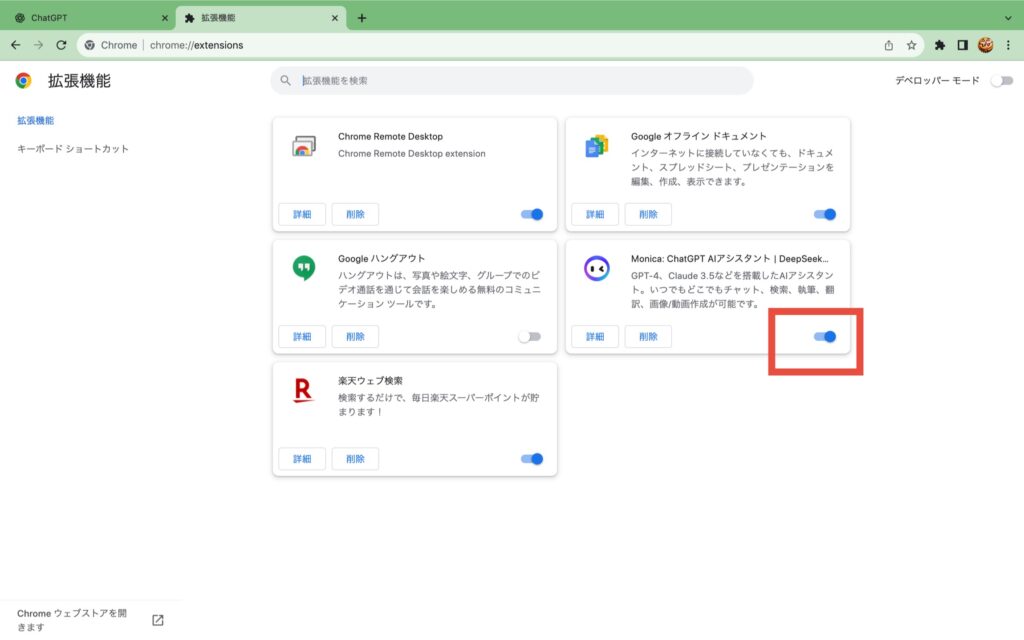Close the 拡張機能 tab
This screenshot has height=640, width=1024.
(x=335, y=18)
